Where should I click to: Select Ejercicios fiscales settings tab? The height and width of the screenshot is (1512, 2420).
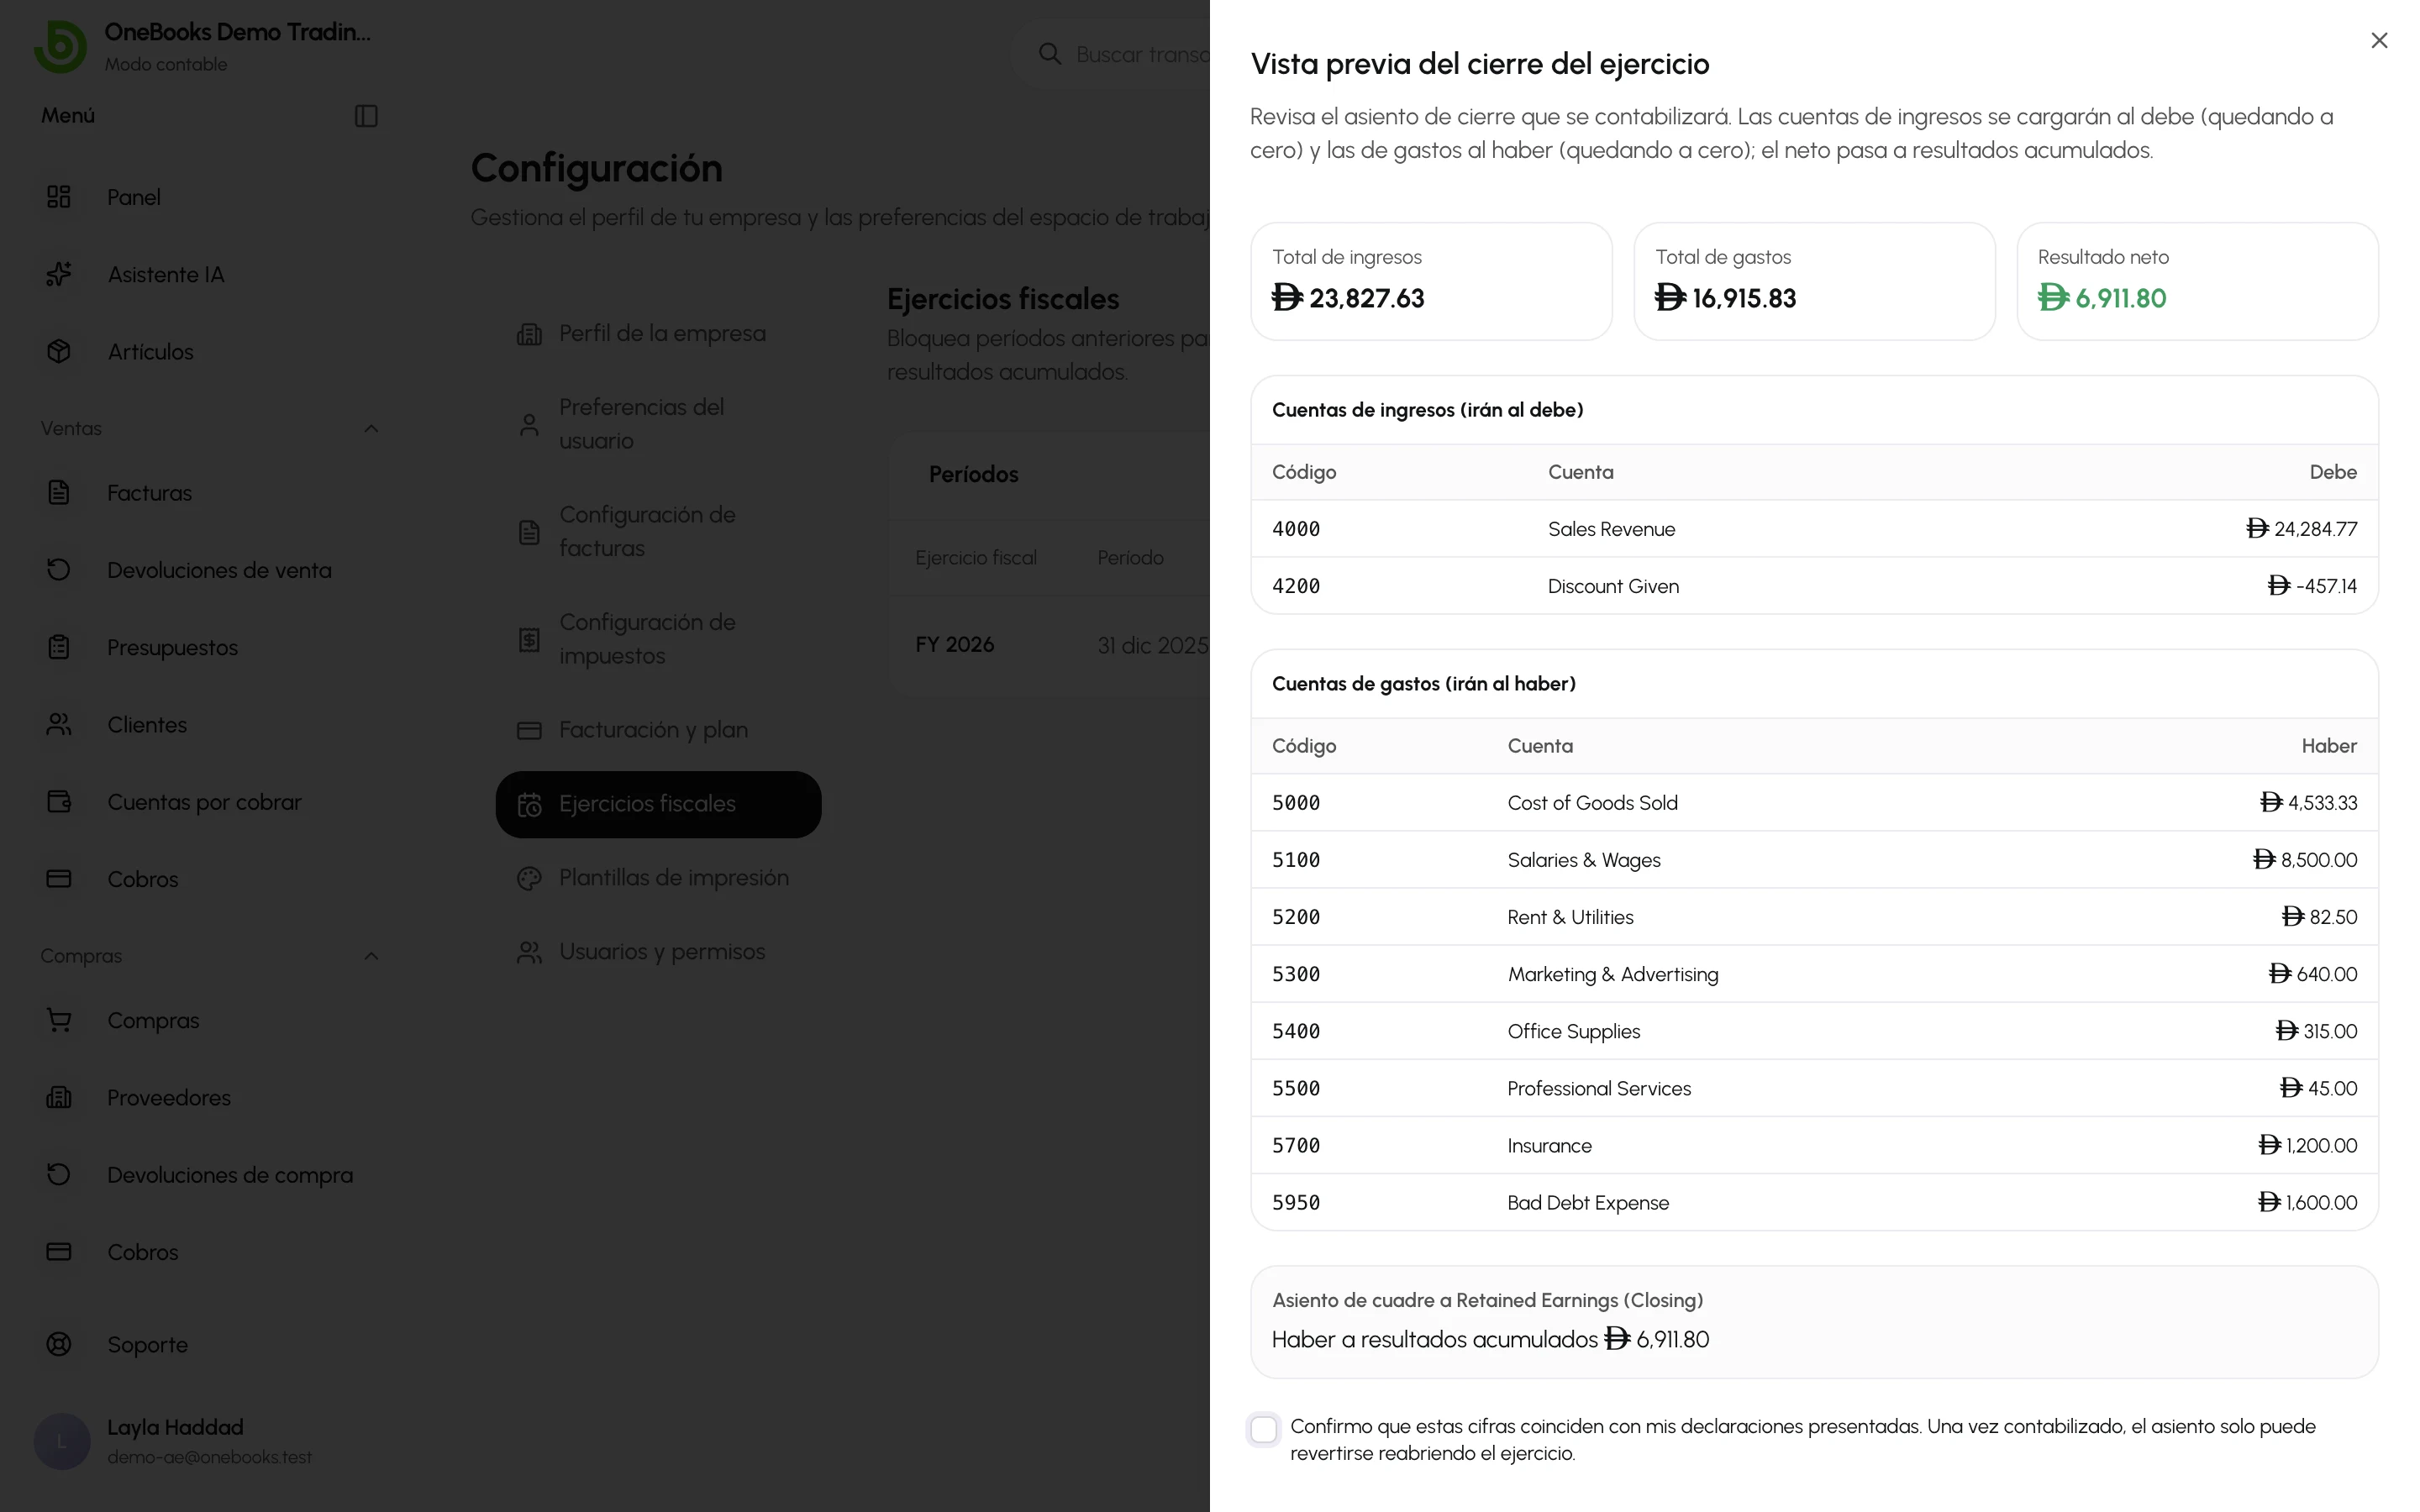(x=658, y=804)
